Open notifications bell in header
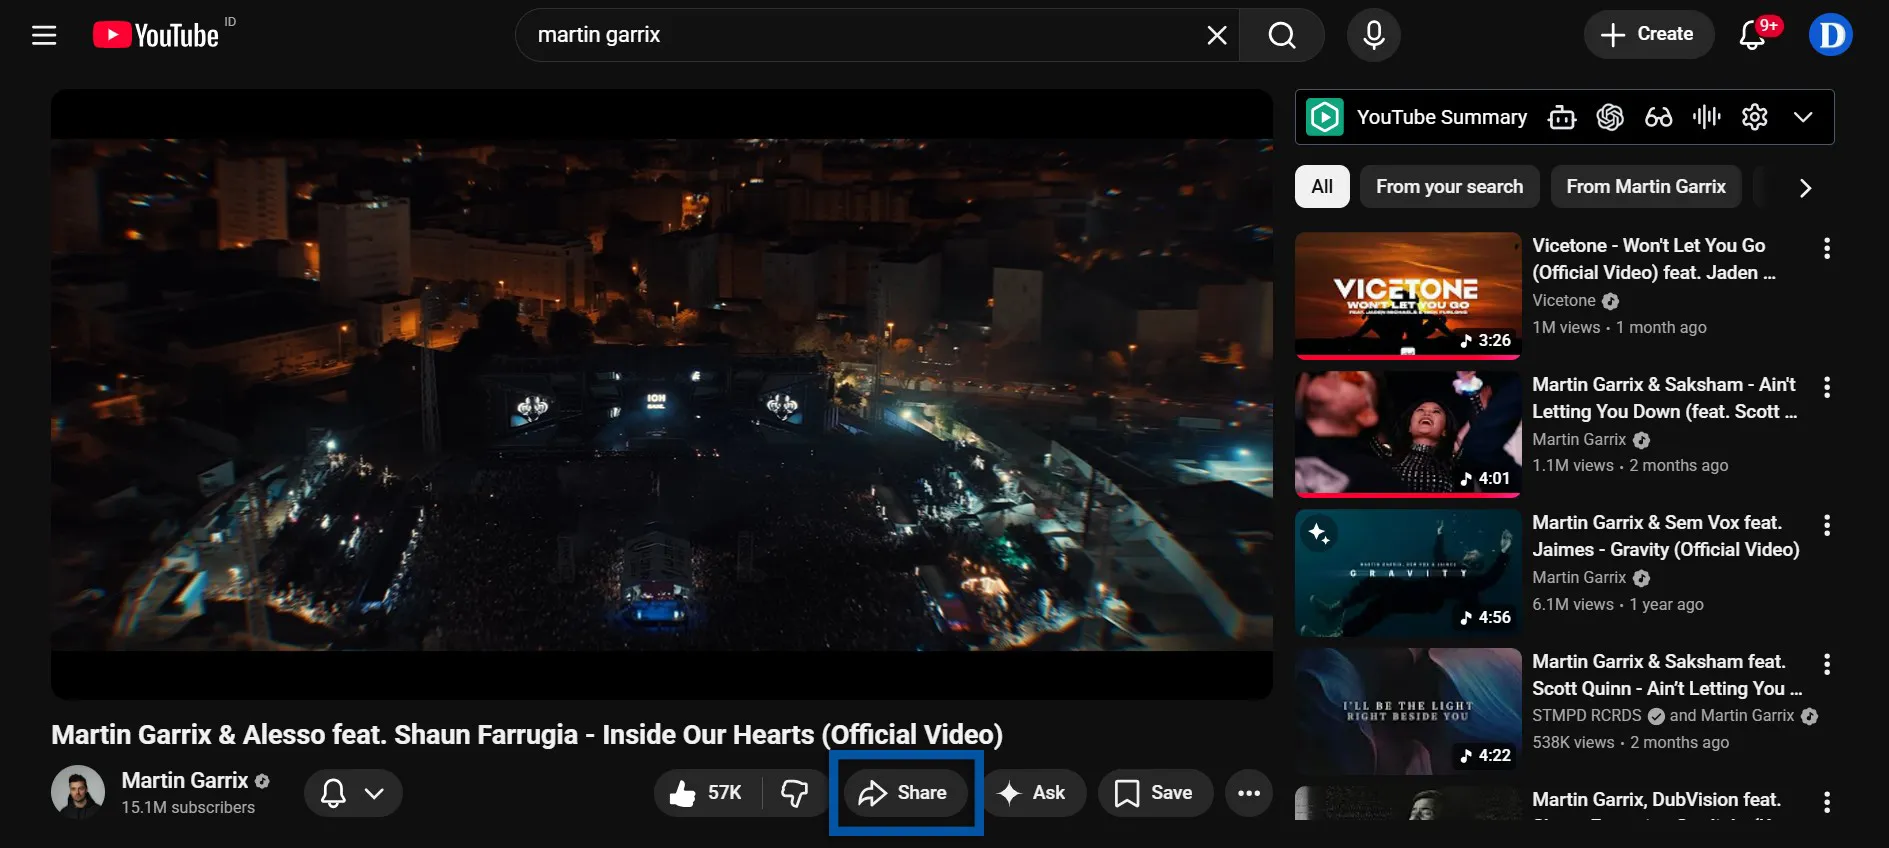The width and height of the screenshot is (1889, 848). pyautogui.click(x=1752, y=35)
